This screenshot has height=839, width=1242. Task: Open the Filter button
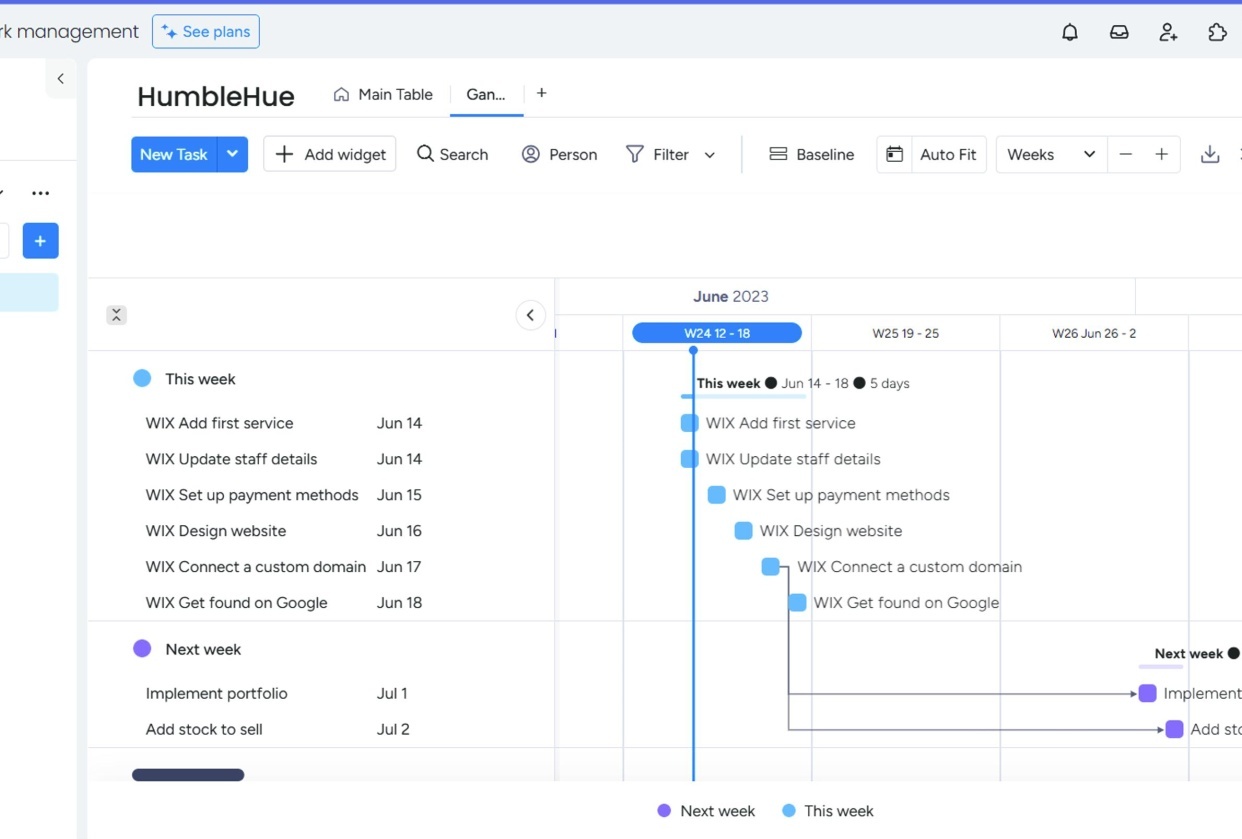658,154
